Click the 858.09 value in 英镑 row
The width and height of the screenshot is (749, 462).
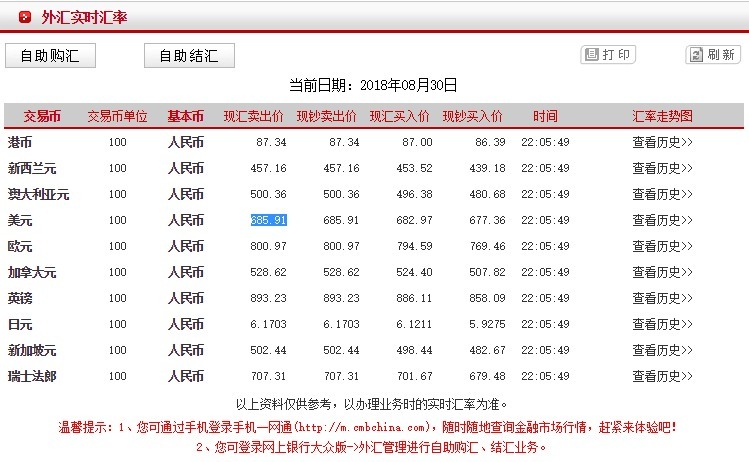click(487, 298)
